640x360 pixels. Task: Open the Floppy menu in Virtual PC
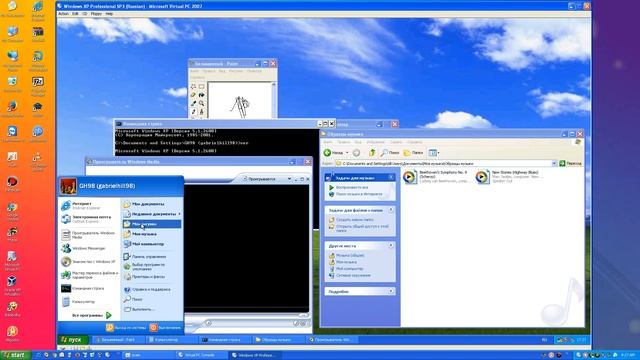point(96,14)
